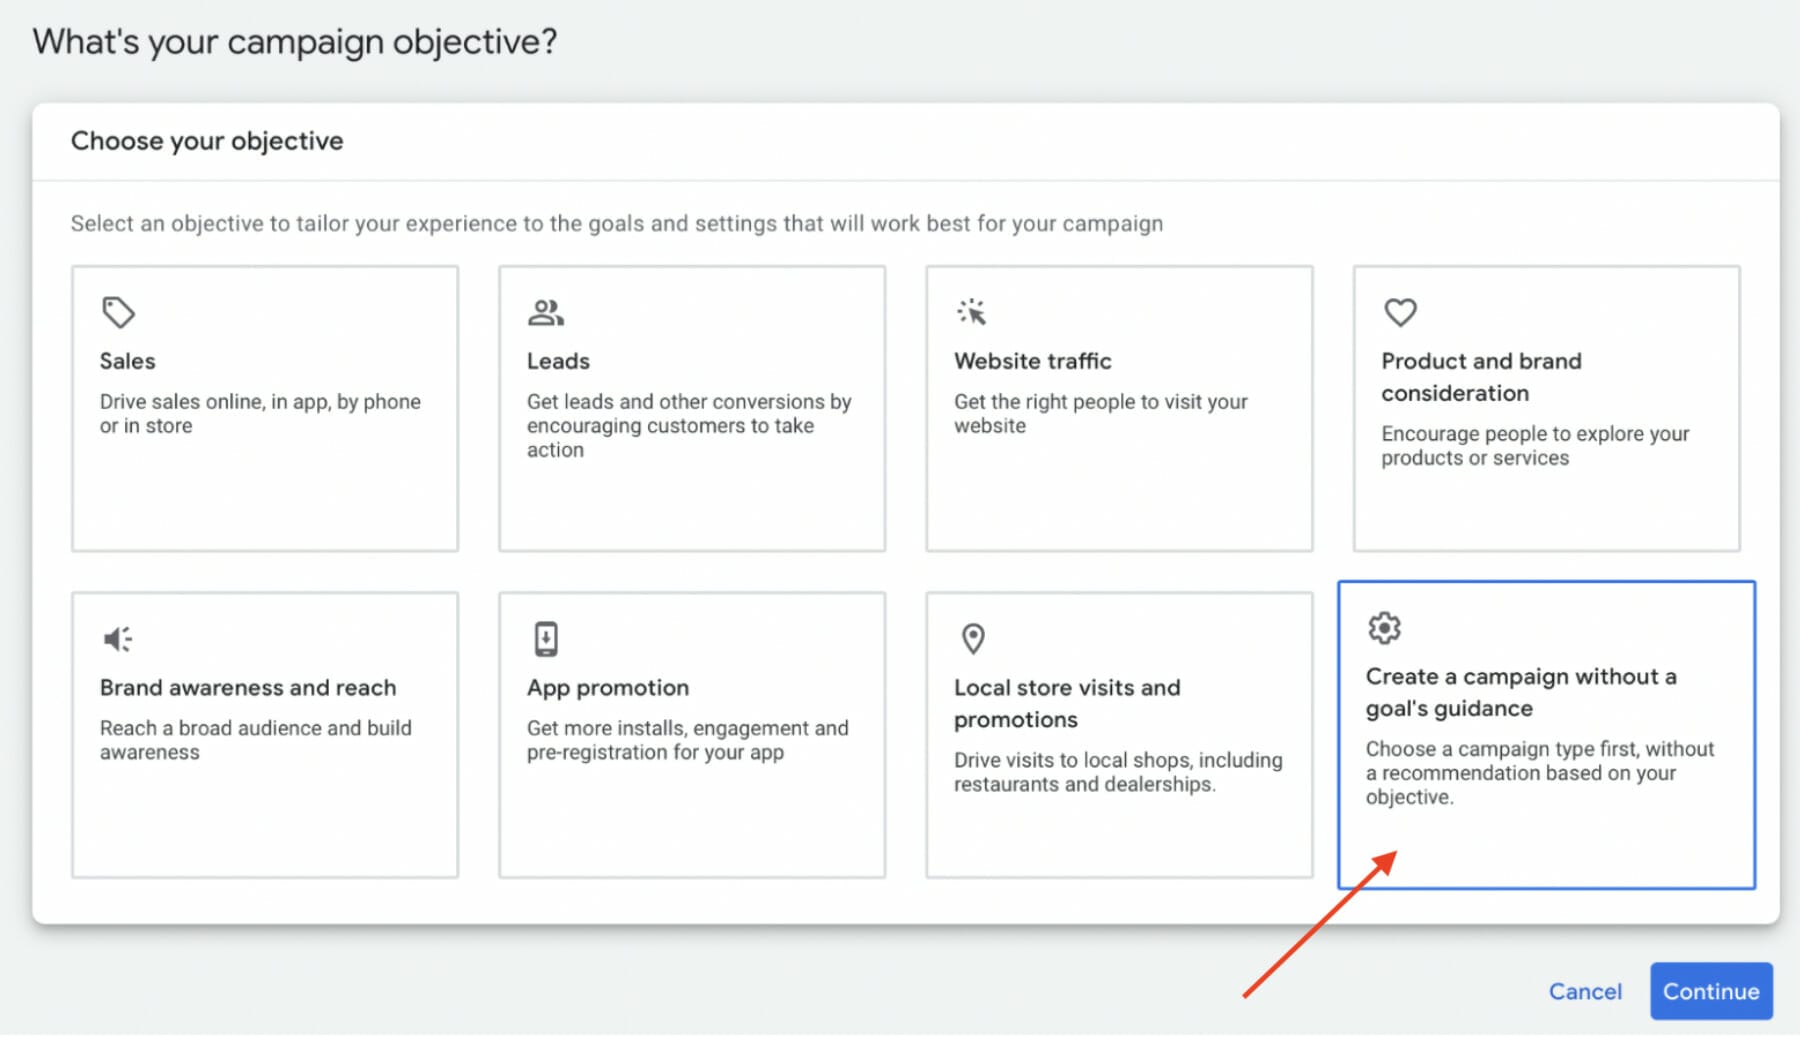Screen dimensions: 1800x1038
Task: Click the price tag icon on the Sales card
Action: coord(117,312)
